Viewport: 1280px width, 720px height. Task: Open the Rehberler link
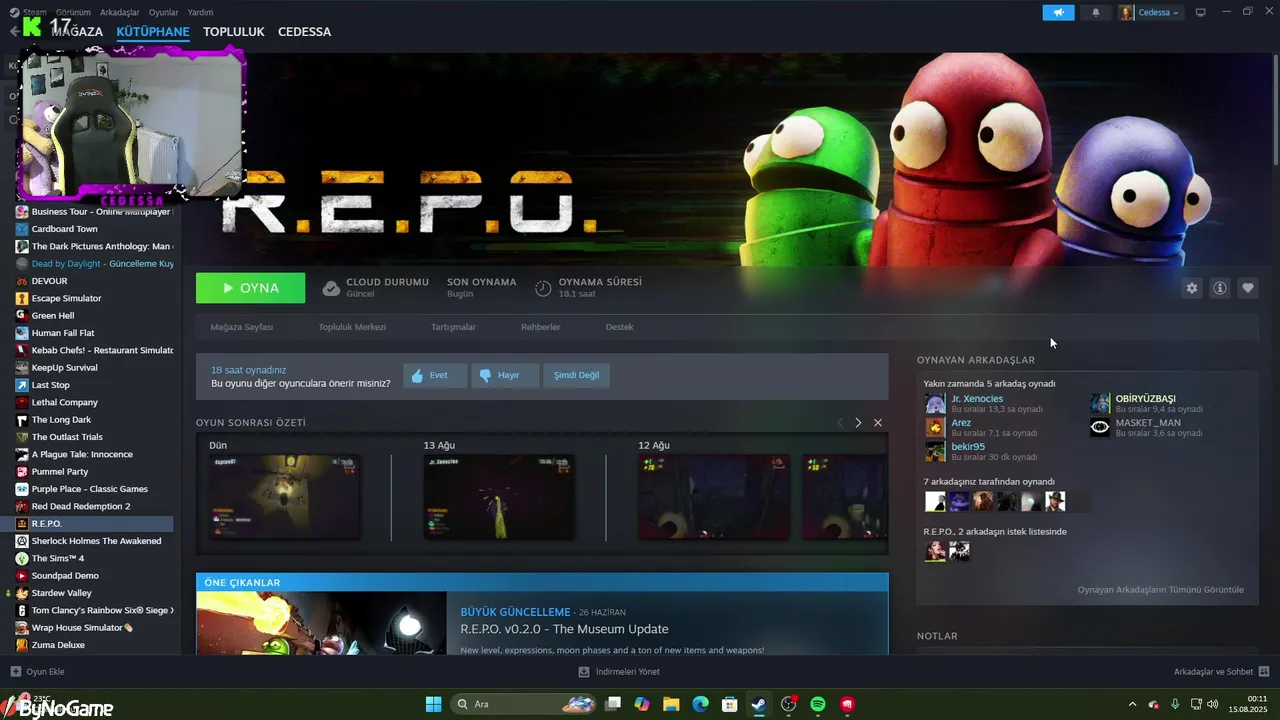[540, 327]
